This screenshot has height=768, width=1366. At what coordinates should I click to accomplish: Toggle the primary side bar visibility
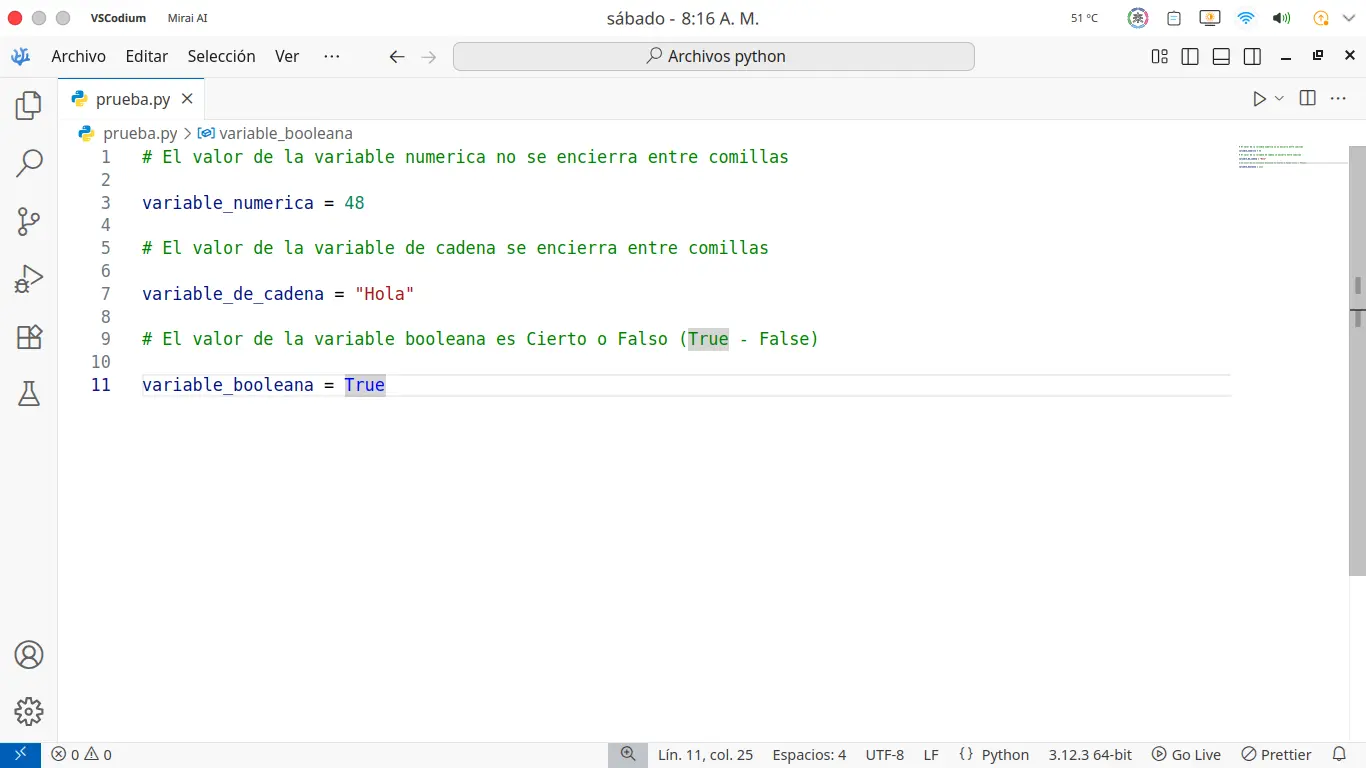point(1190,57)
